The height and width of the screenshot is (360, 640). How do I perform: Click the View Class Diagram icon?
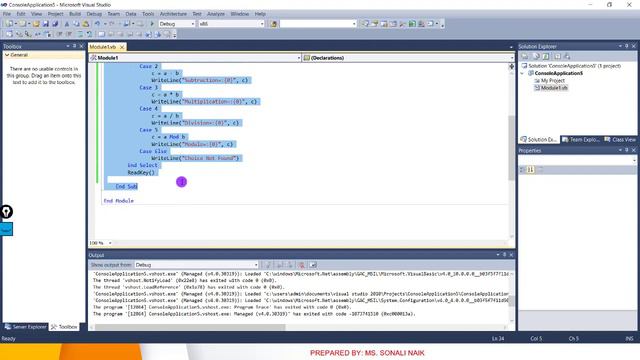tap(567, 56)
